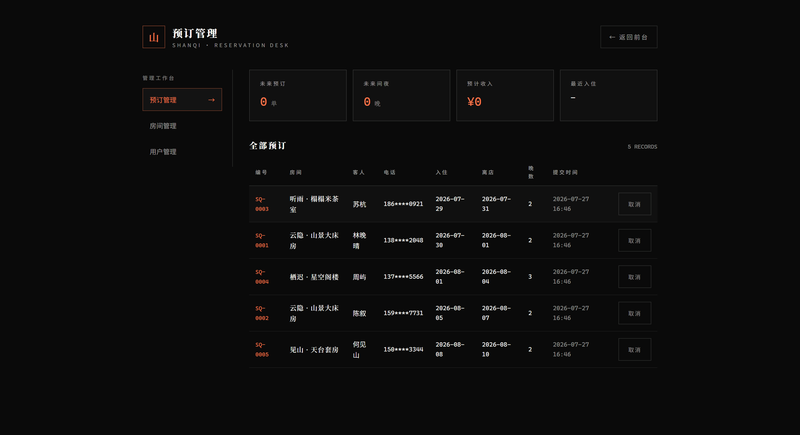The width and height of the screenshot is (800, 435).
Task: Click the 全部预订 section heading
Action: pos(268,146)
